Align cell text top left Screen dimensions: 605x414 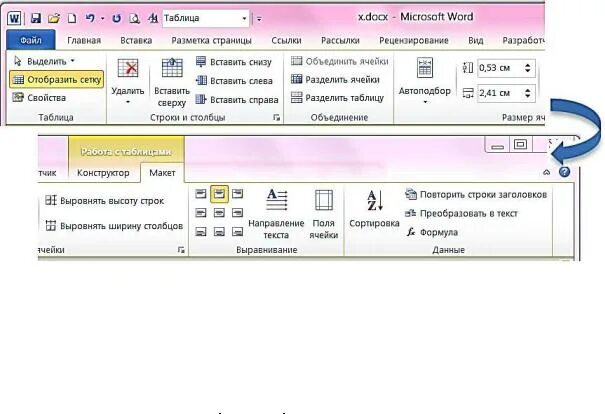click(x=201, y=194)
